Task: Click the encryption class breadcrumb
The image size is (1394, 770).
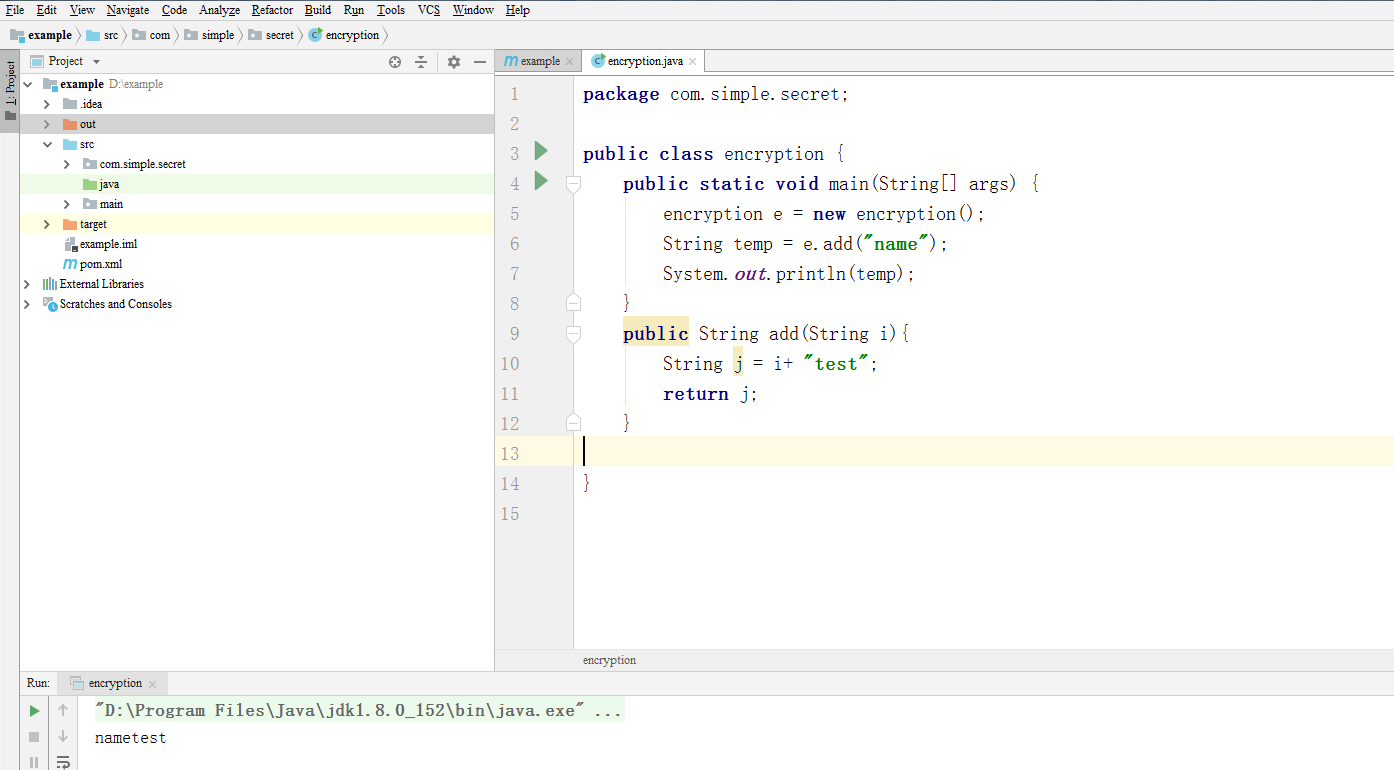Action: pos(345,35)
